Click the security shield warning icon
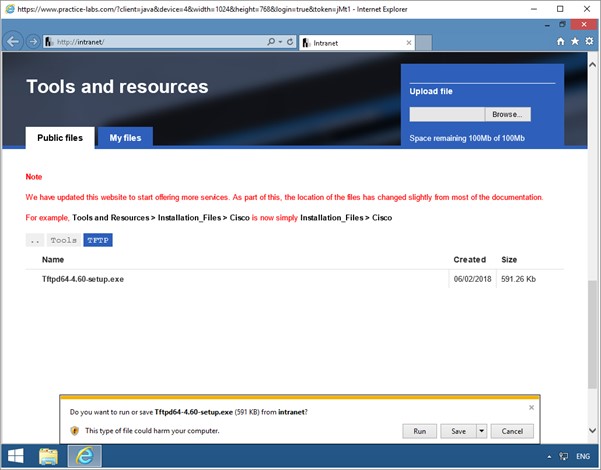Screen dimensions: 601x470 tap(75, 431)
